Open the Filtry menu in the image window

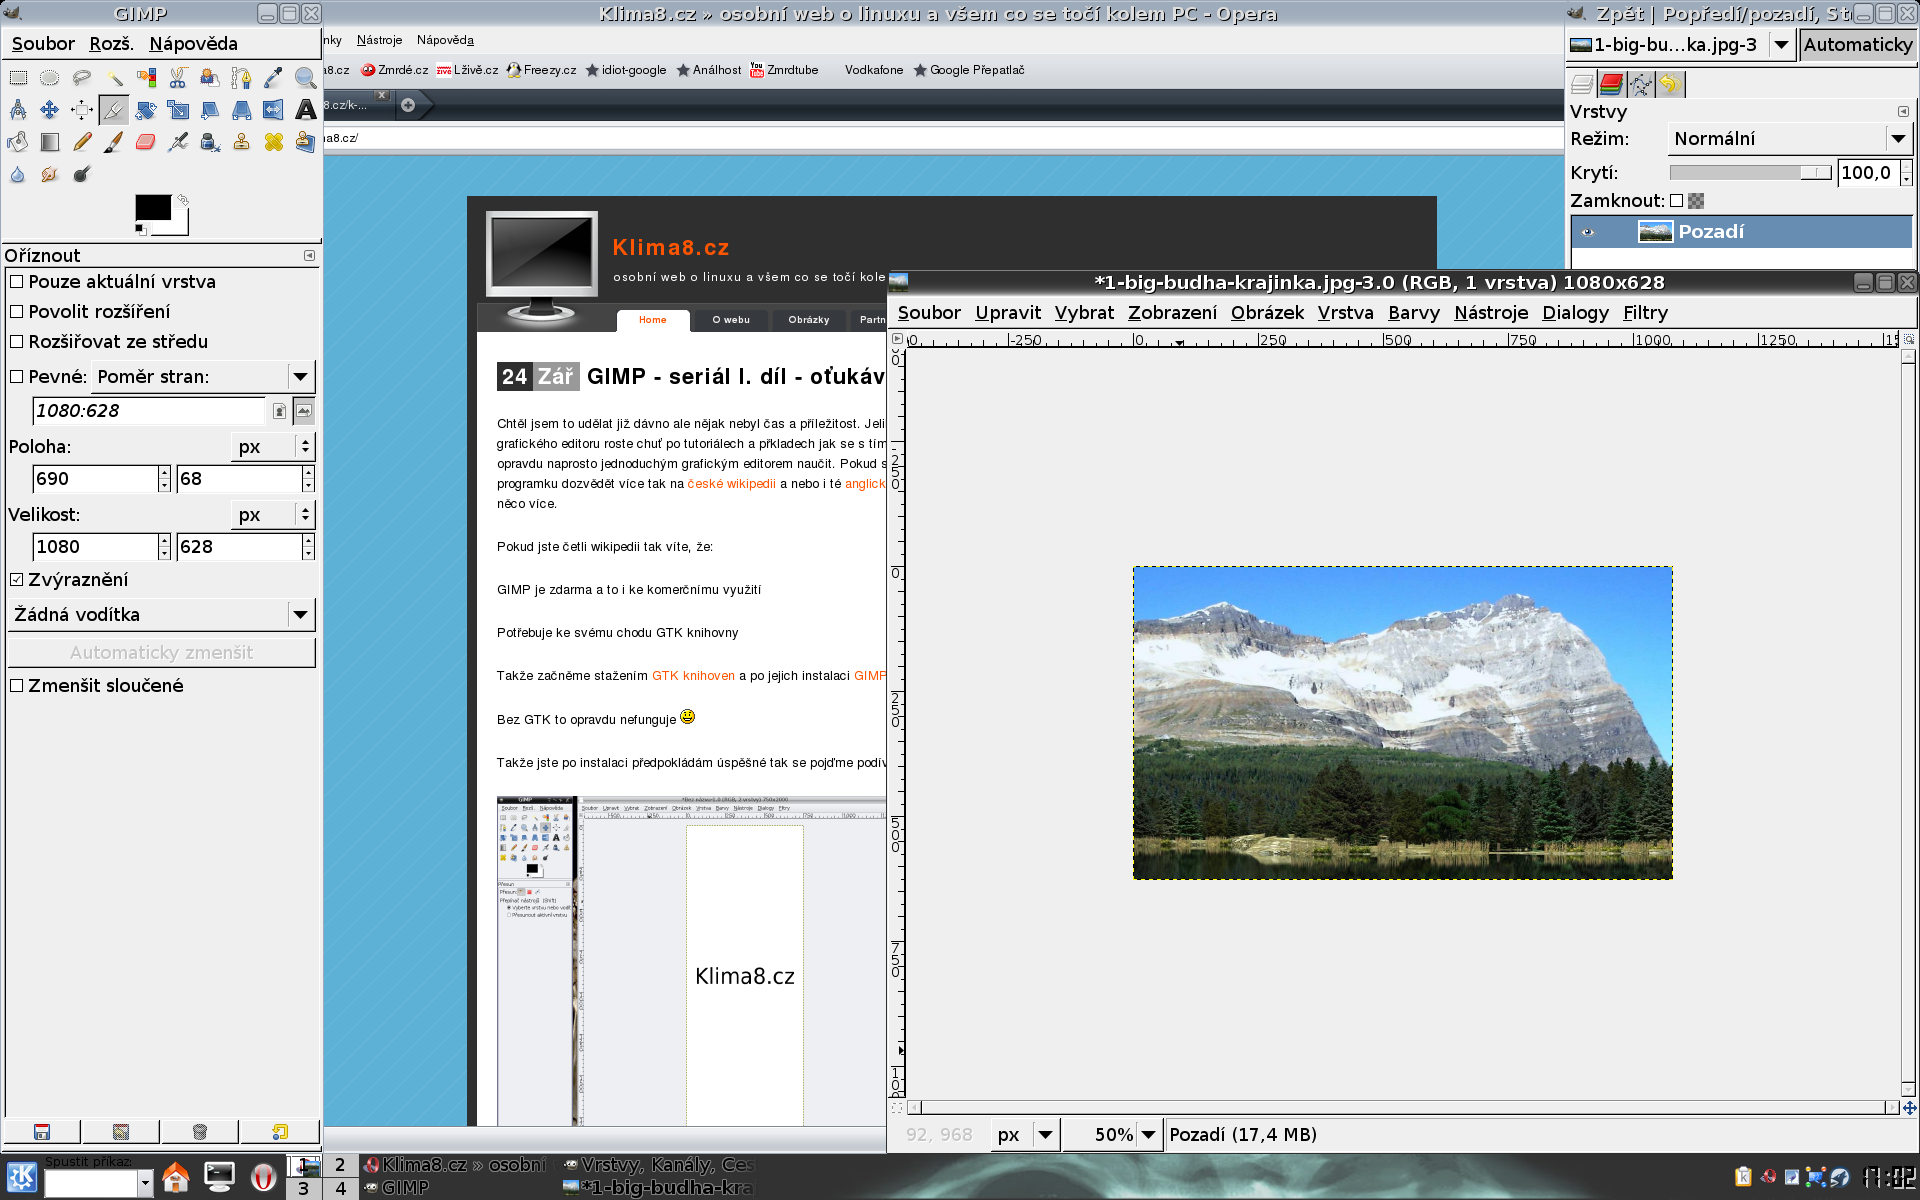(1645, 313)
